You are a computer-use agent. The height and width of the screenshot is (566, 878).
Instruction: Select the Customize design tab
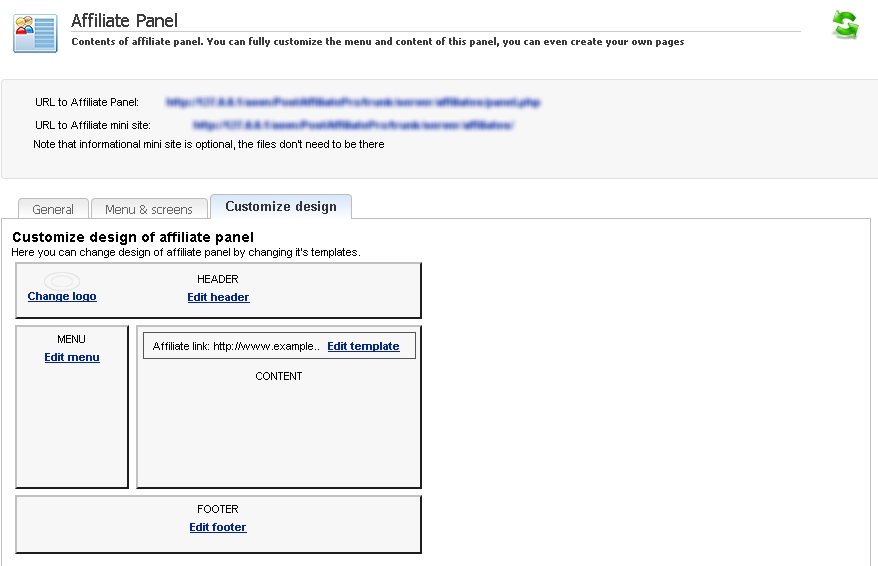[281, 207]
